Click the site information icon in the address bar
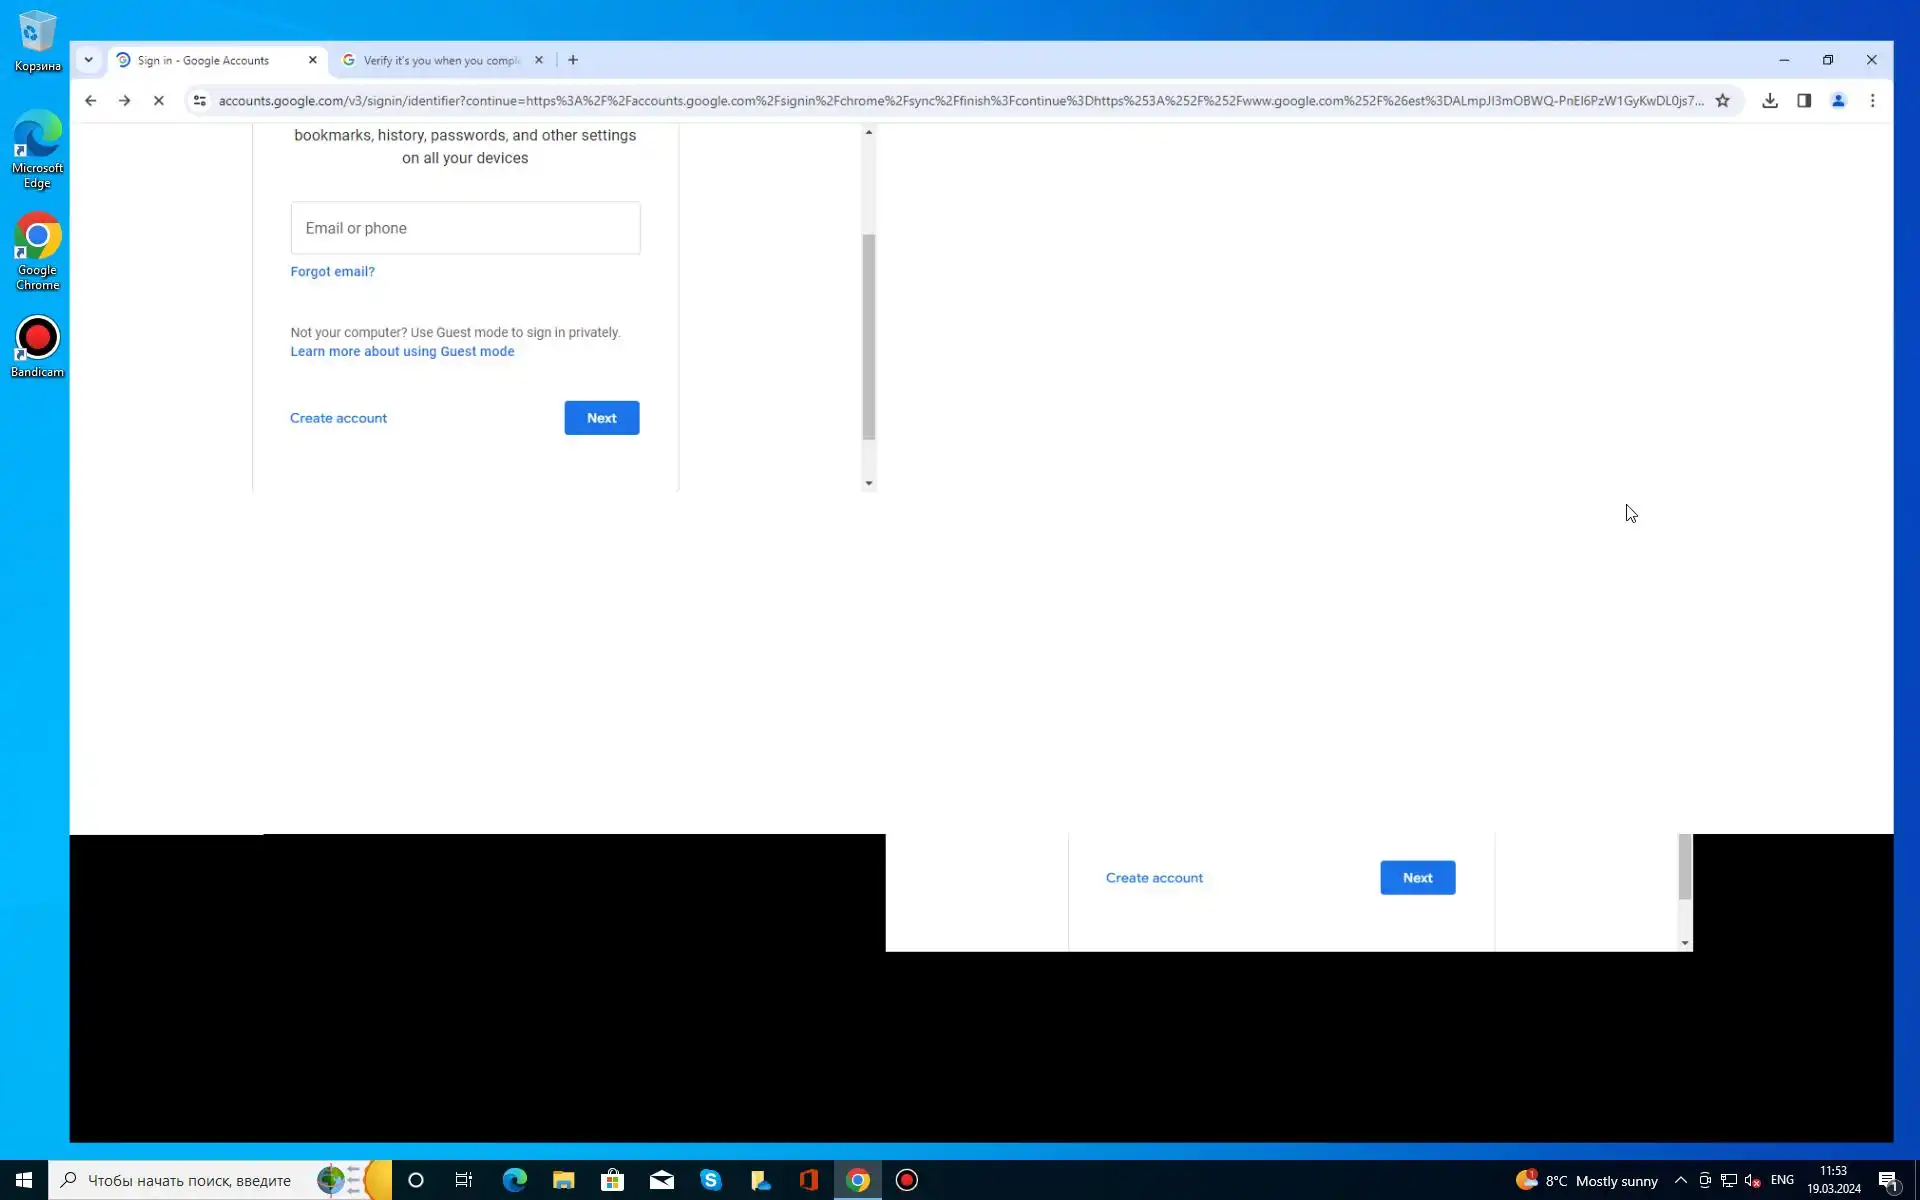Viewport: 1920px width, 1200px height. click(200, 101)
